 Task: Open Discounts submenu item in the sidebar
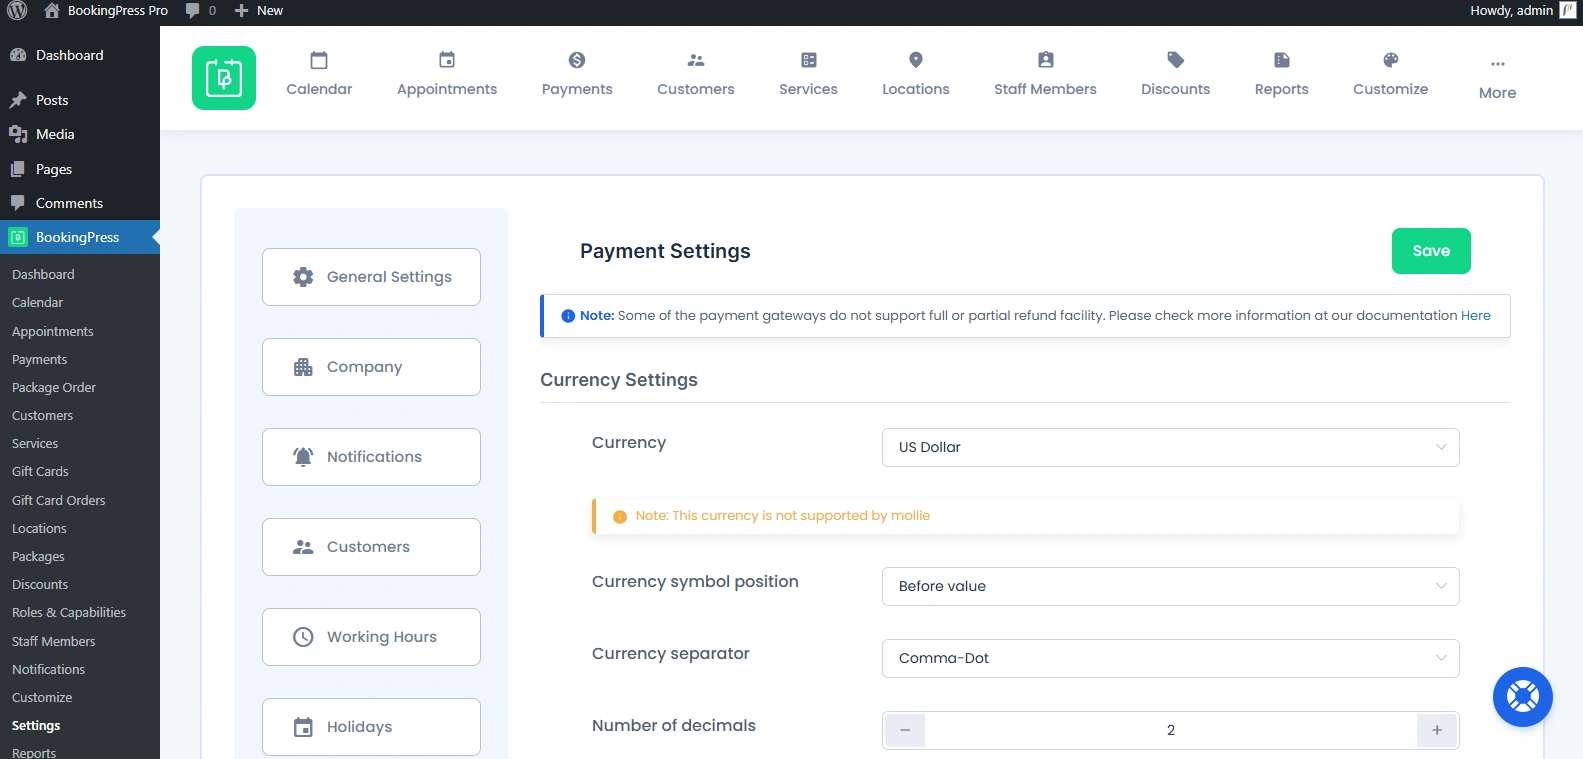pyautogui.click(x=40, y=584)
